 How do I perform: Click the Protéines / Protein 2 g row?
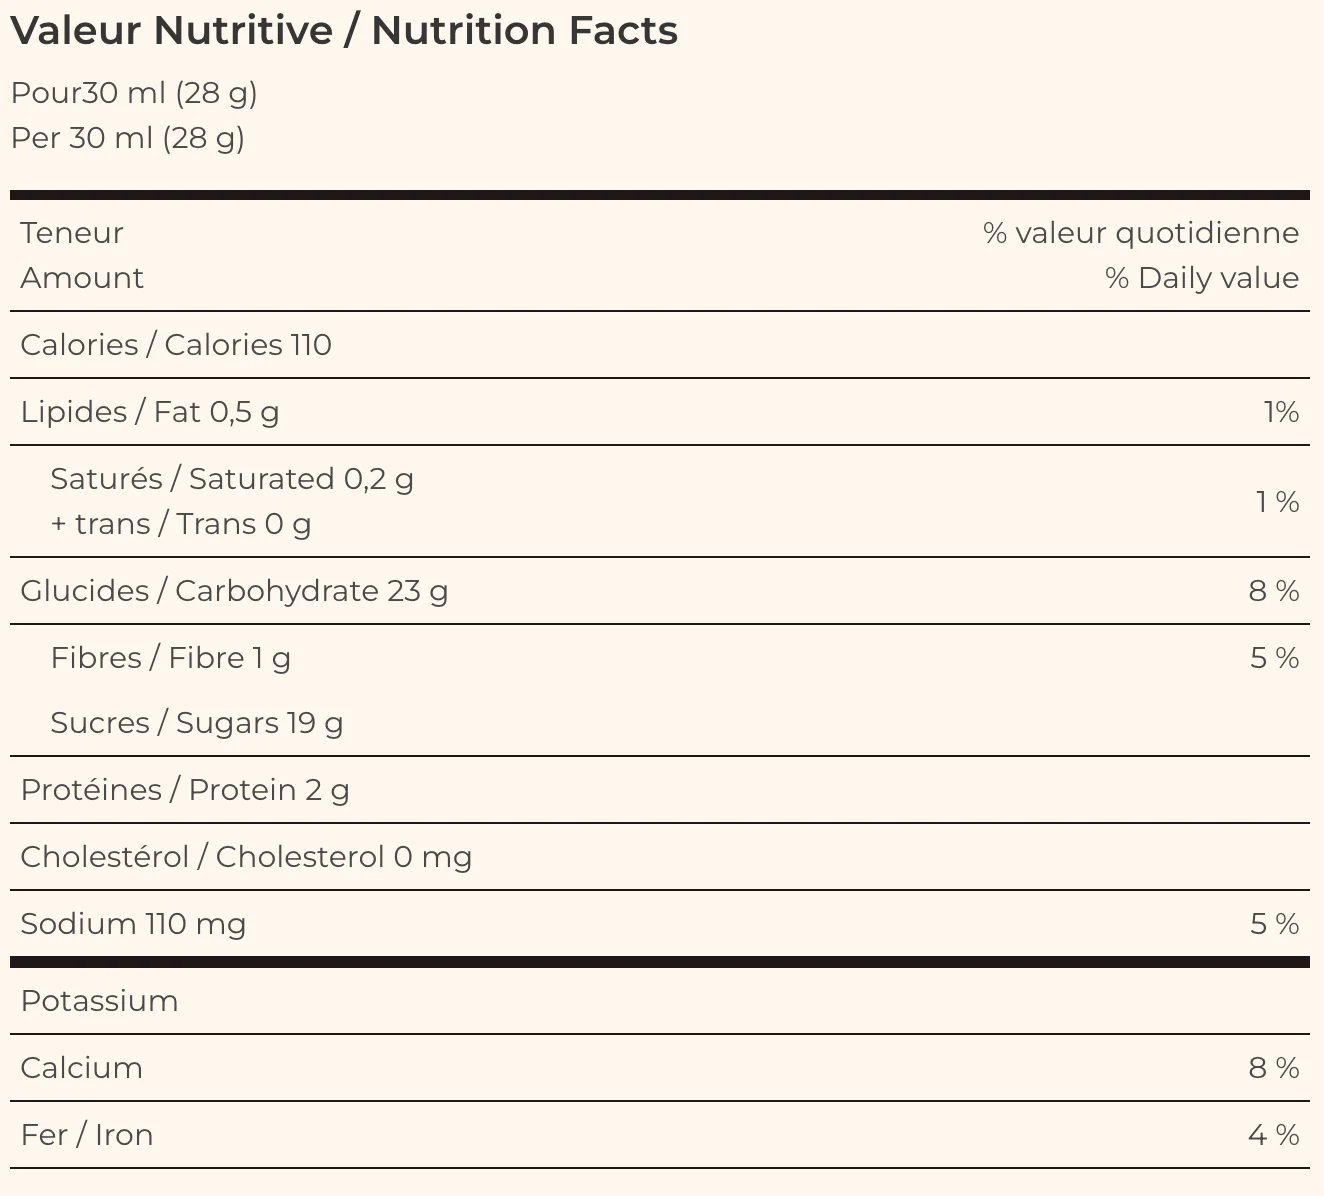pyautogui.click(x=660, y=790)
